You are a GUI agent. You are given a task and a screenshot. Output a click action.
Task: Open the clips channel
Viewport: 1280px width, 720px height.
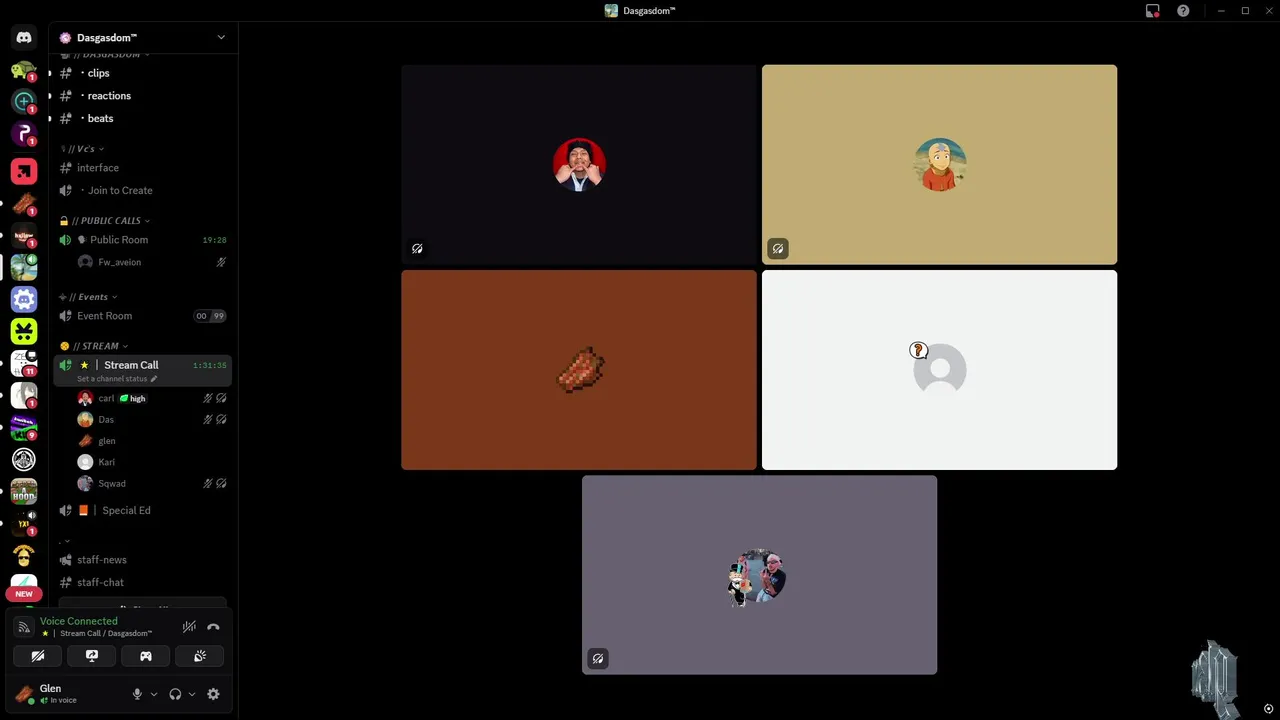pyautogui.click(x=142, y=73)
